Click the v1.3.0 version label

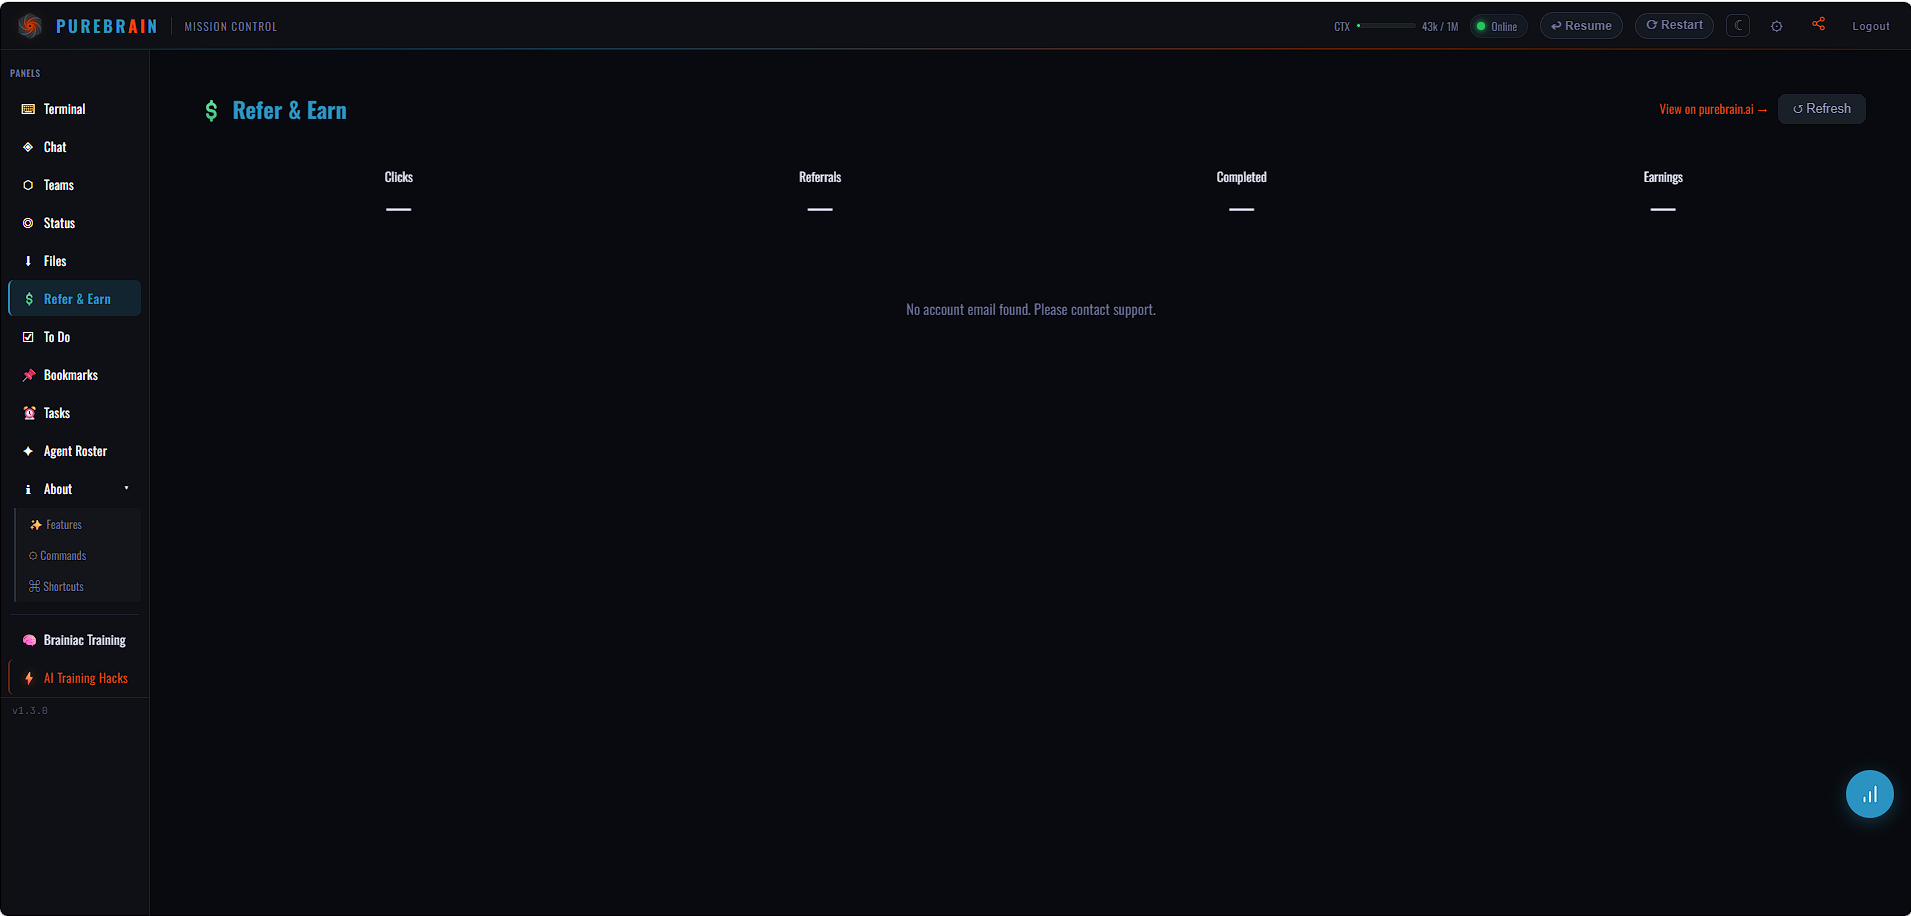[30, 711]
